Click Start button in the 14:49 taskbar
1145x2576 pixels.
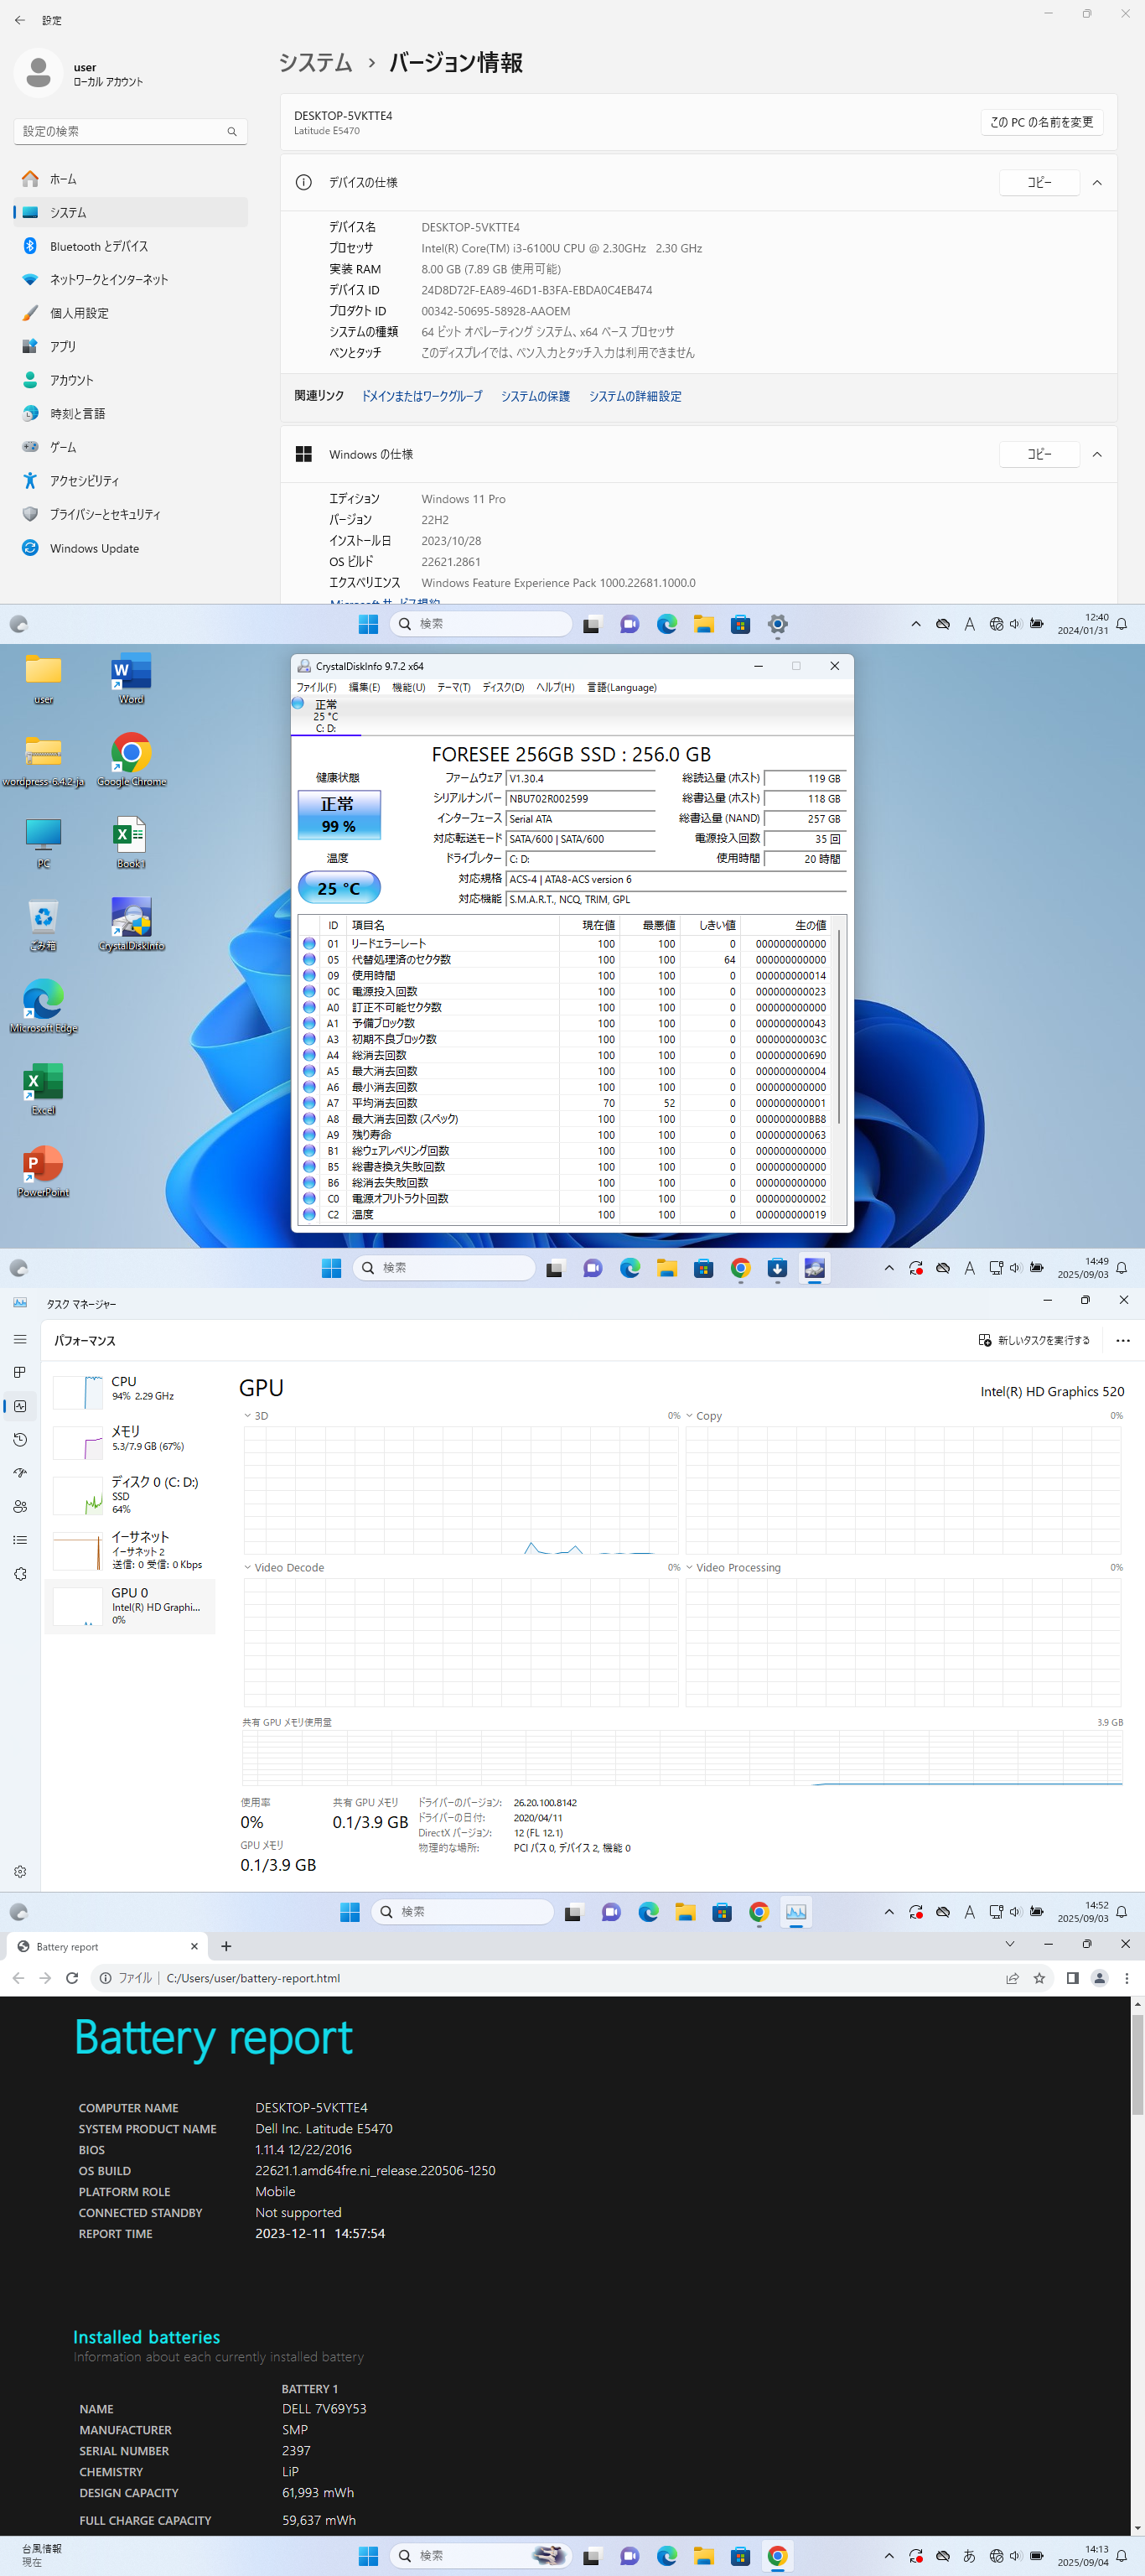[x=331, y=1268]
